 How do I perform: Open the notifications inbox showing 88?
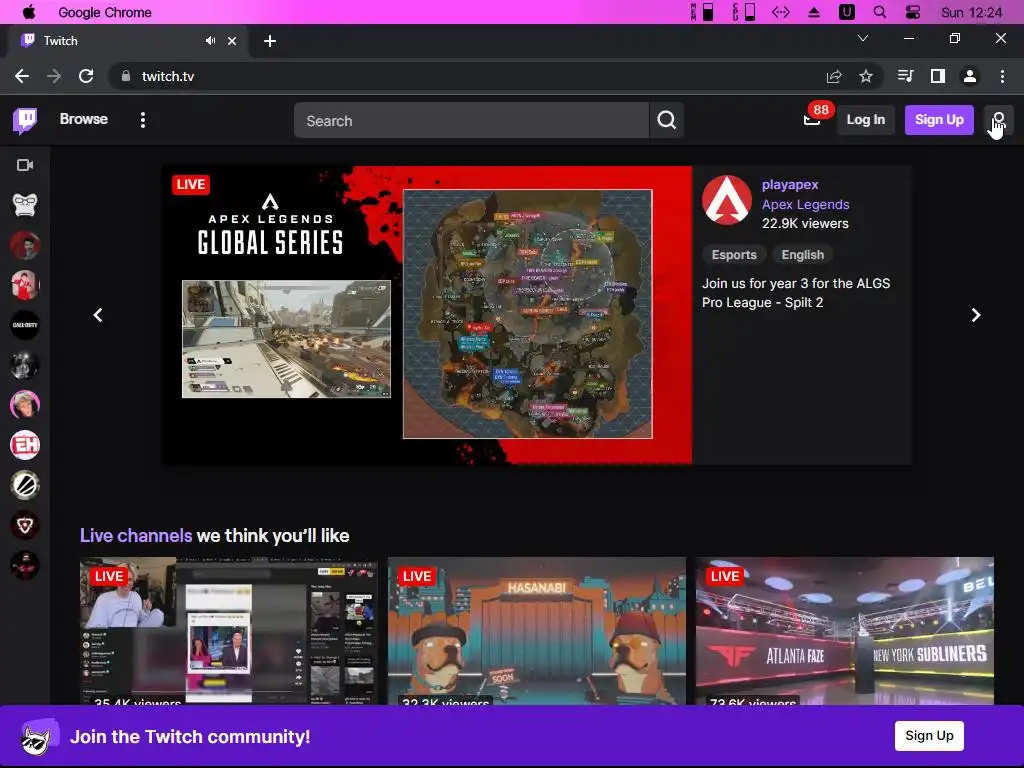(x=812, y=120)
